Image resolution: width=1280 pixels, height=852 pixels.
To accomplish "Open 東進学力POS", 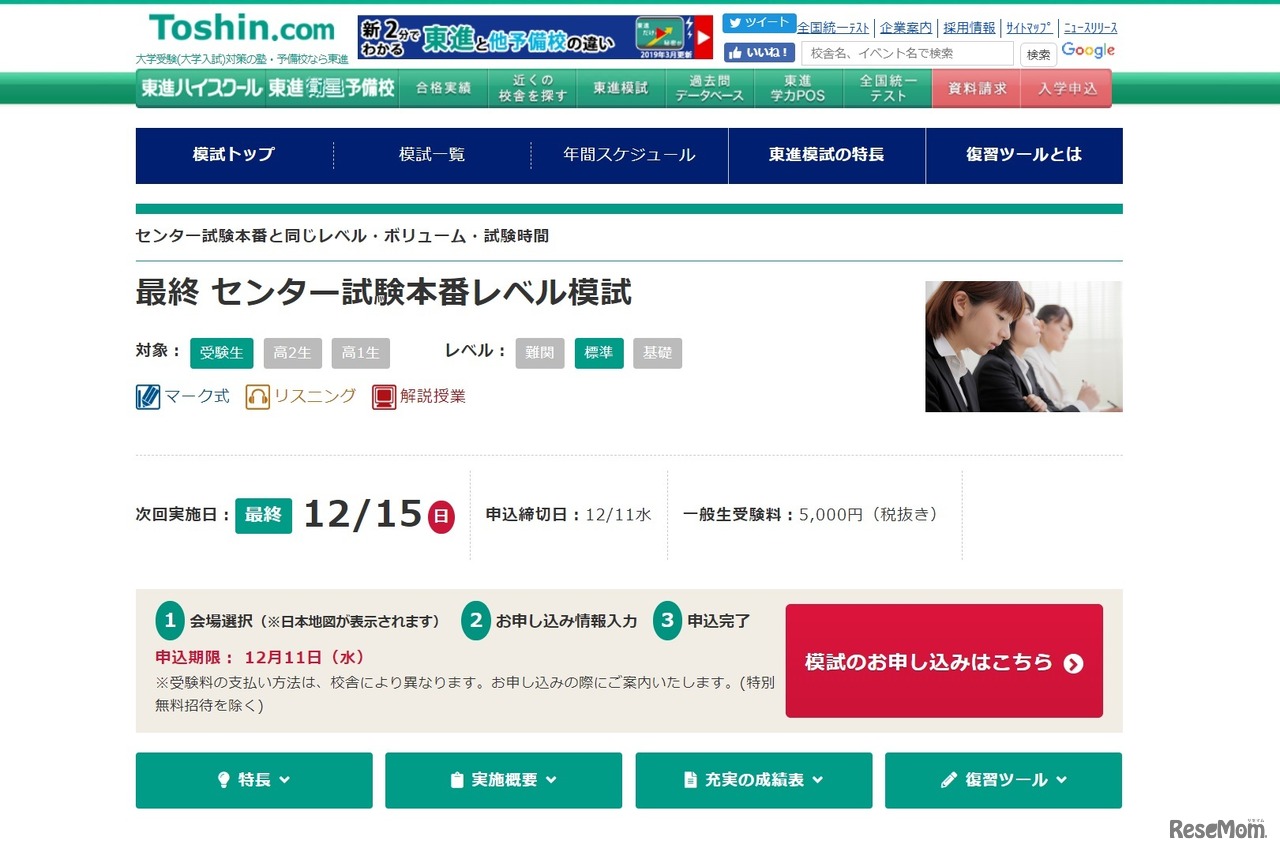I will pyautogui.click(x=798, y=88).
